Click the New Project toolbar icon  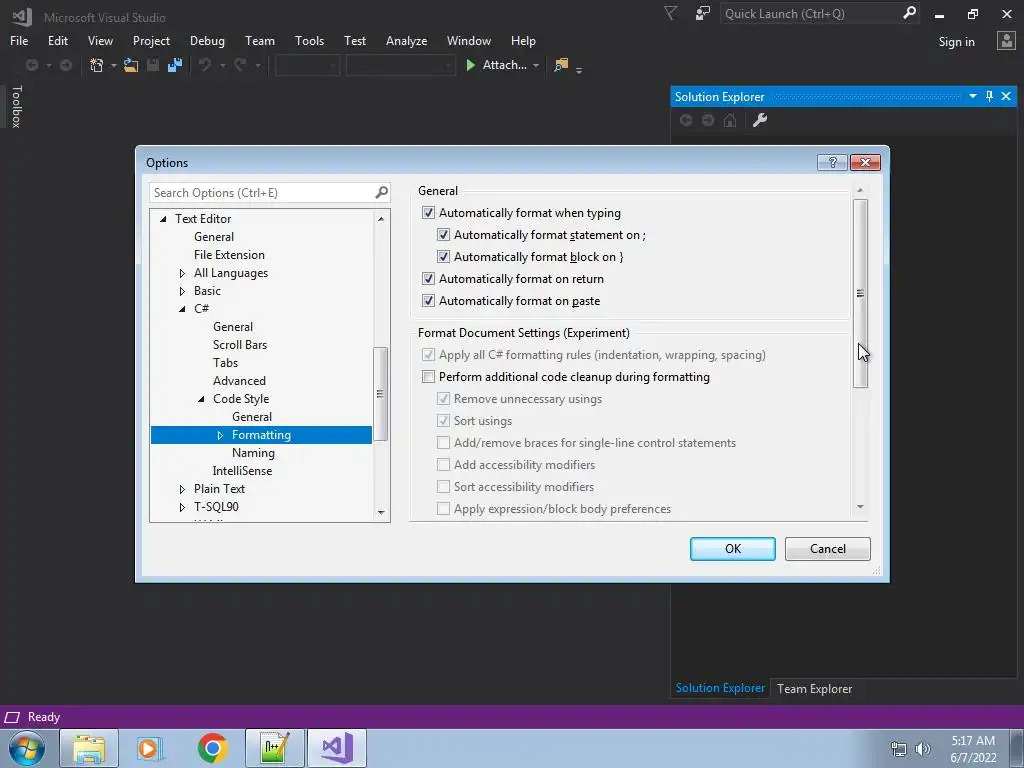pyautogui.click(x=97, y=65)
